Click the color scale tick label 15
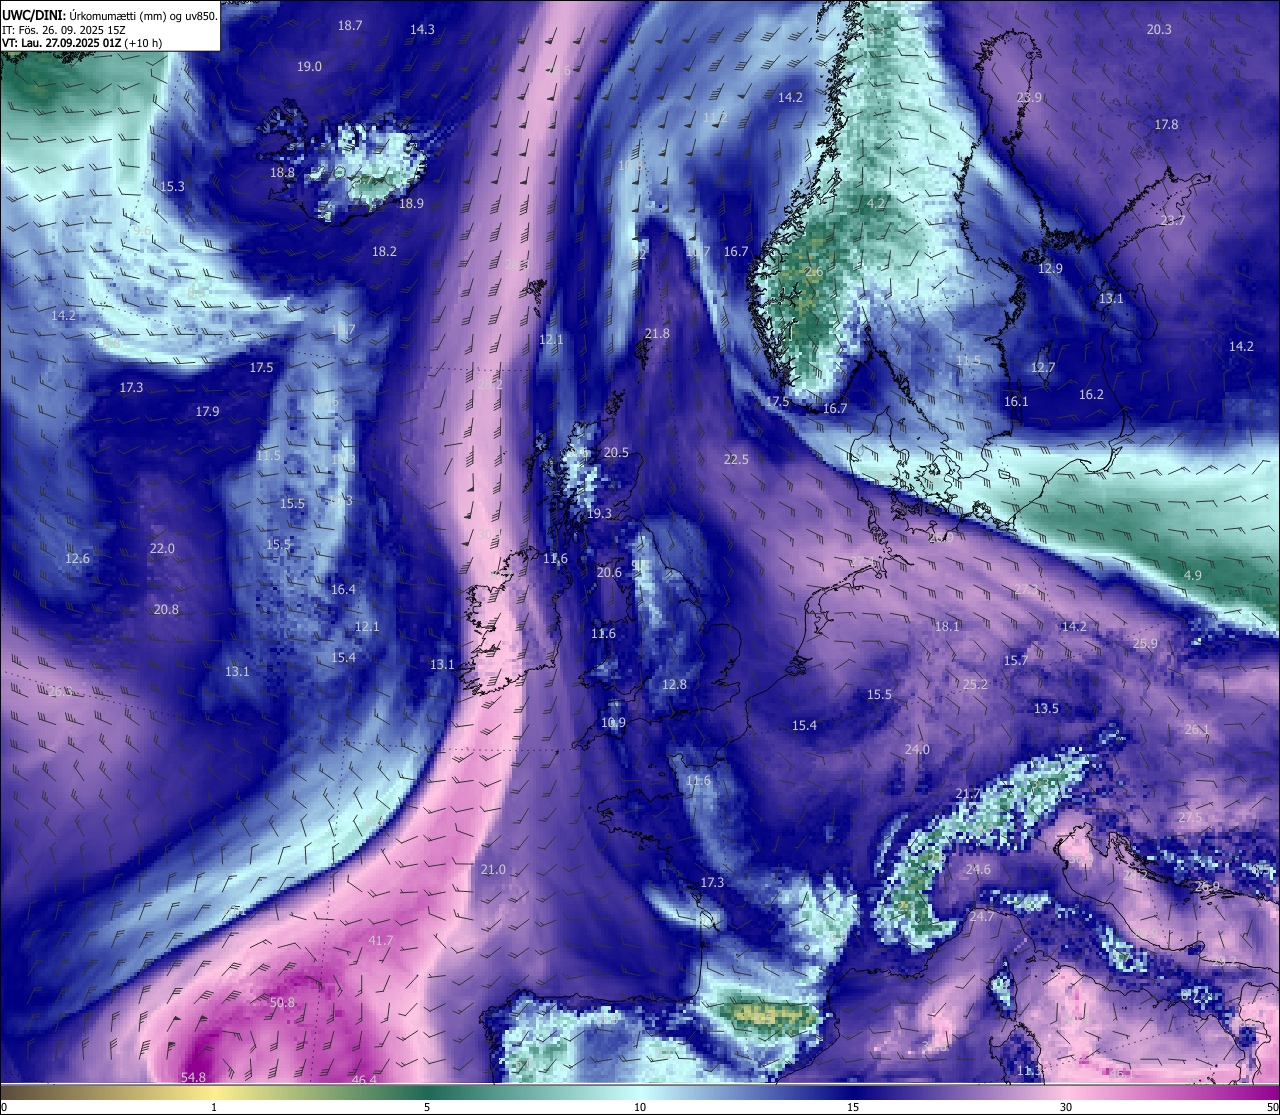 point(853,1107)
